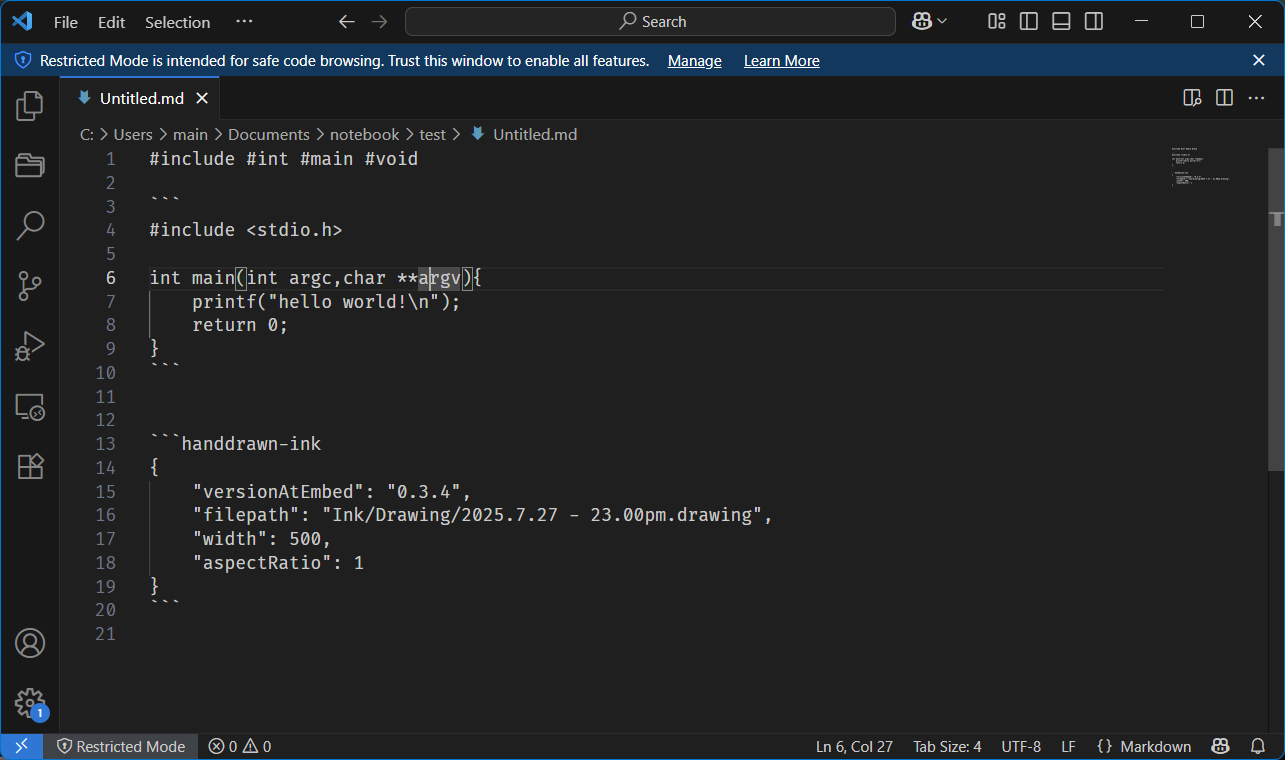This screenshot has height=760, width=1285.
Task: Split the editor to the right
Action: click(x=1224, y=97)
